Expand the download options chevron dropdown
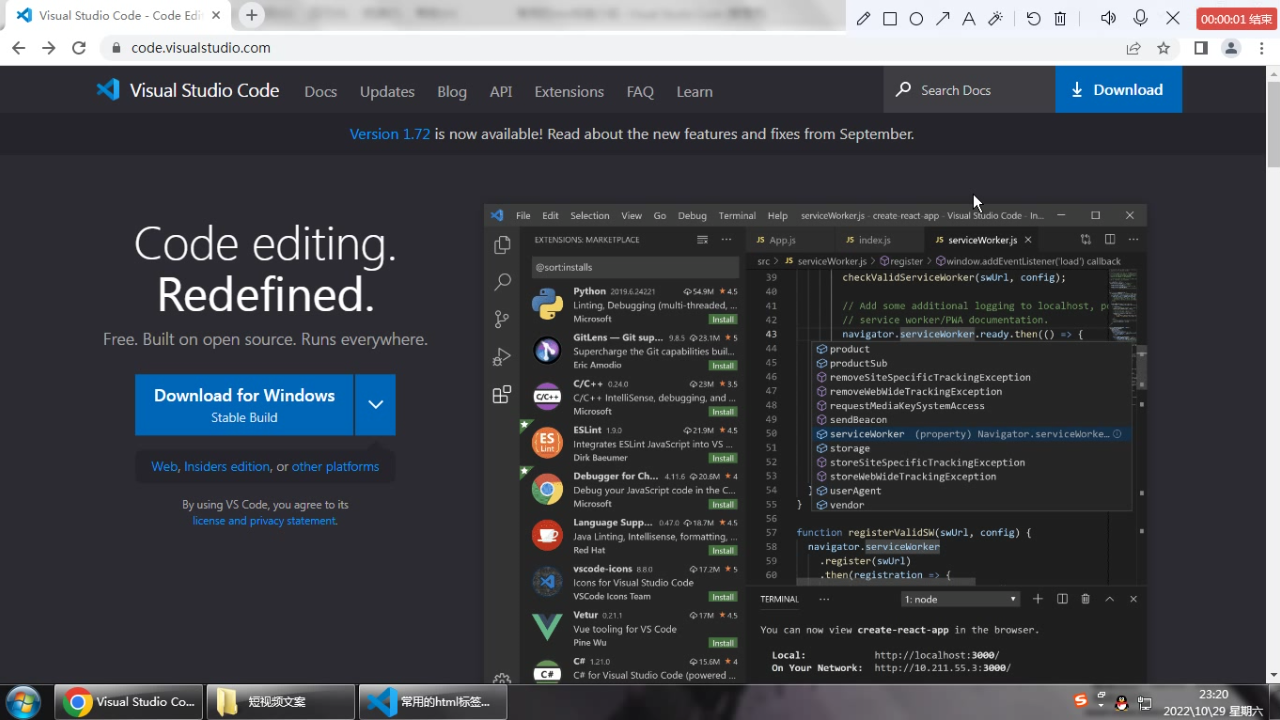 (x=375, y=405)
